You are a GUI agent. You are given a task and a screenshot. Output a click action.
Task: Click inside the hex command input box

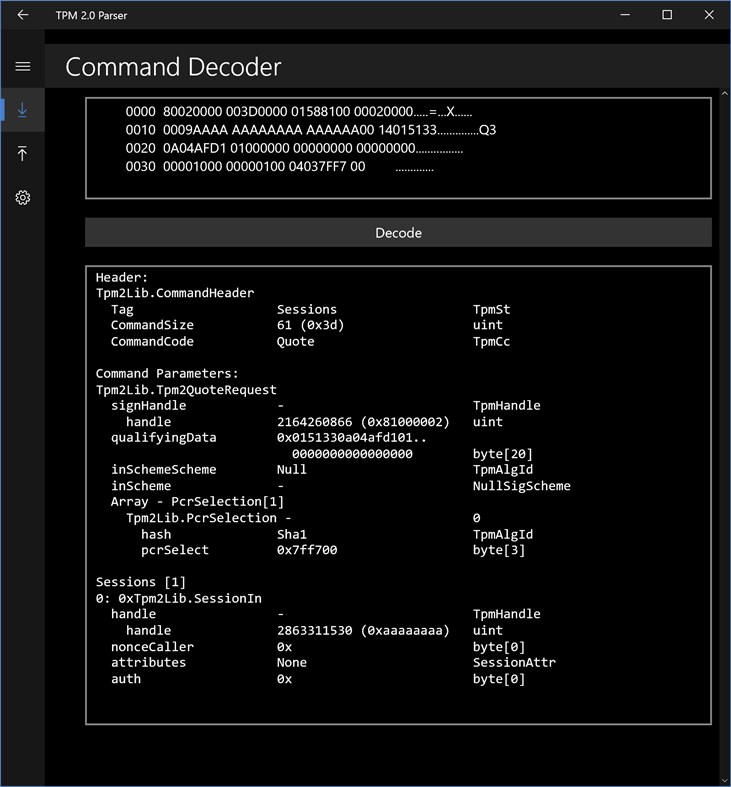398,148
